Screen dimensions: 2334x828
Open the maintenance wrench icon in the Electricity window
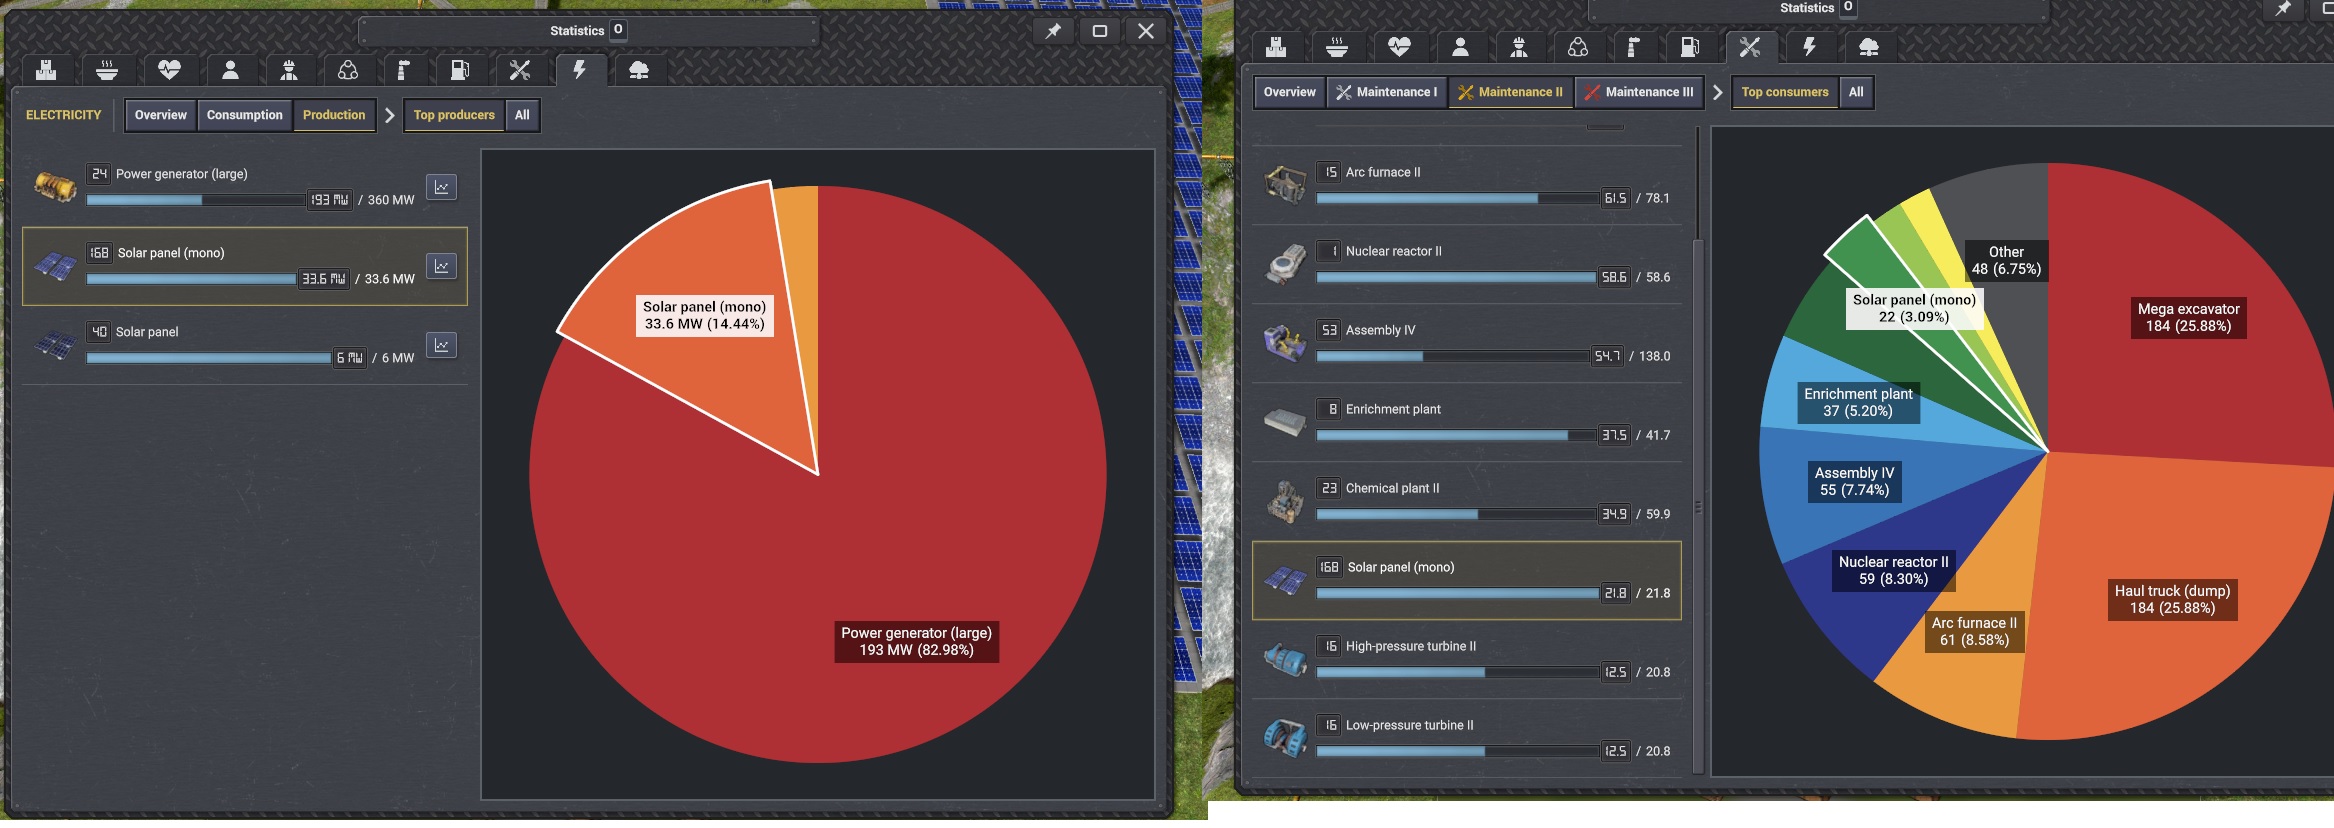tap(520, 70)
